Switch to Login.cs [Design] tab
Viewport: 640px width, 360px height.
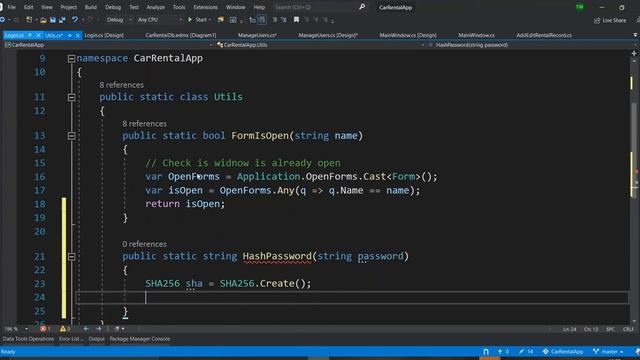coord(104,36)
